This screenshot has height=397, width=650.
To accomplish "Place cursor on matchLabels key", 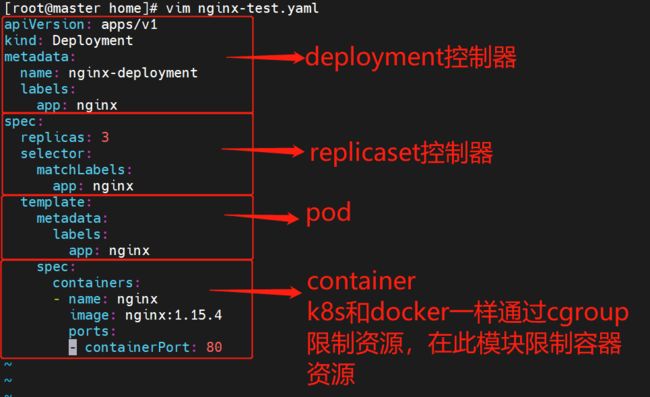I will point(80,170).
